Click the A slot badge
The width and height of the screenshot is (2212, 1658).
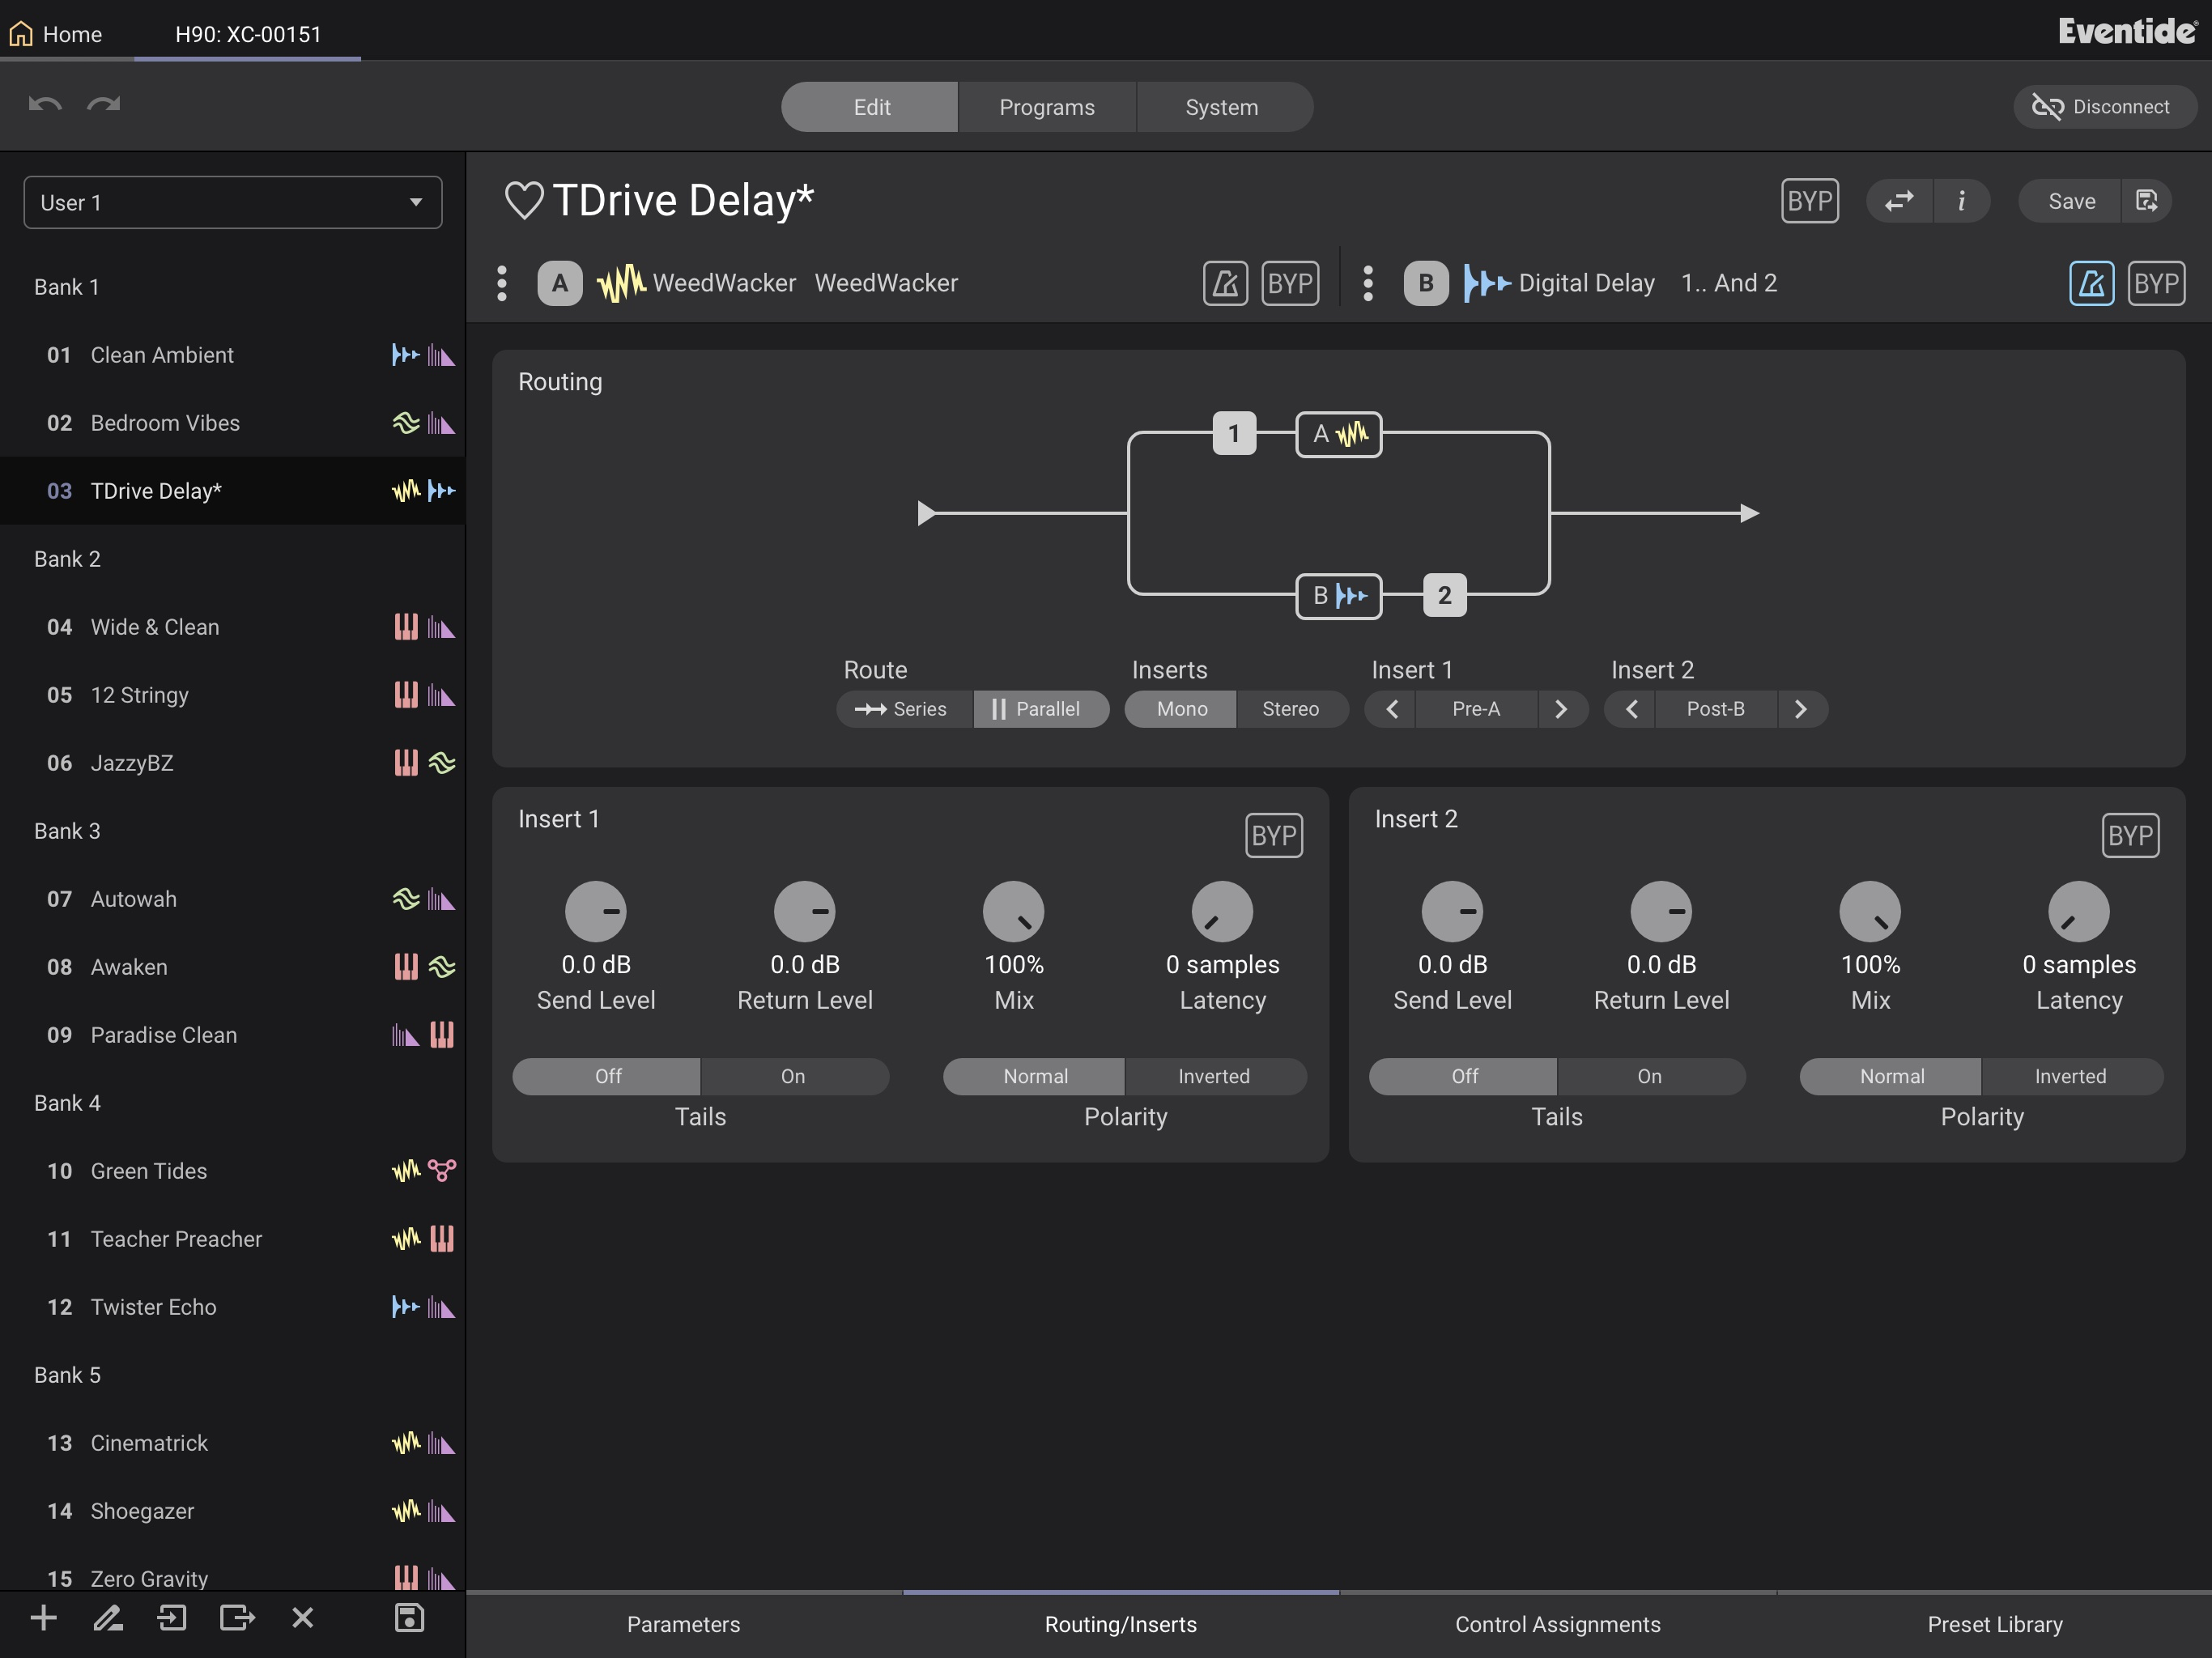coord(560,283)
